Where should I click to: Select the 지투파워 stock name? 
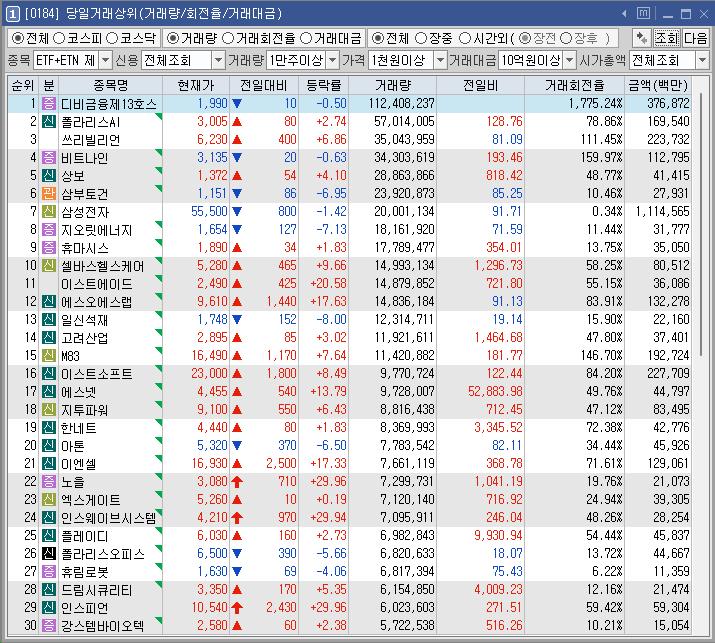click(85, 410)
